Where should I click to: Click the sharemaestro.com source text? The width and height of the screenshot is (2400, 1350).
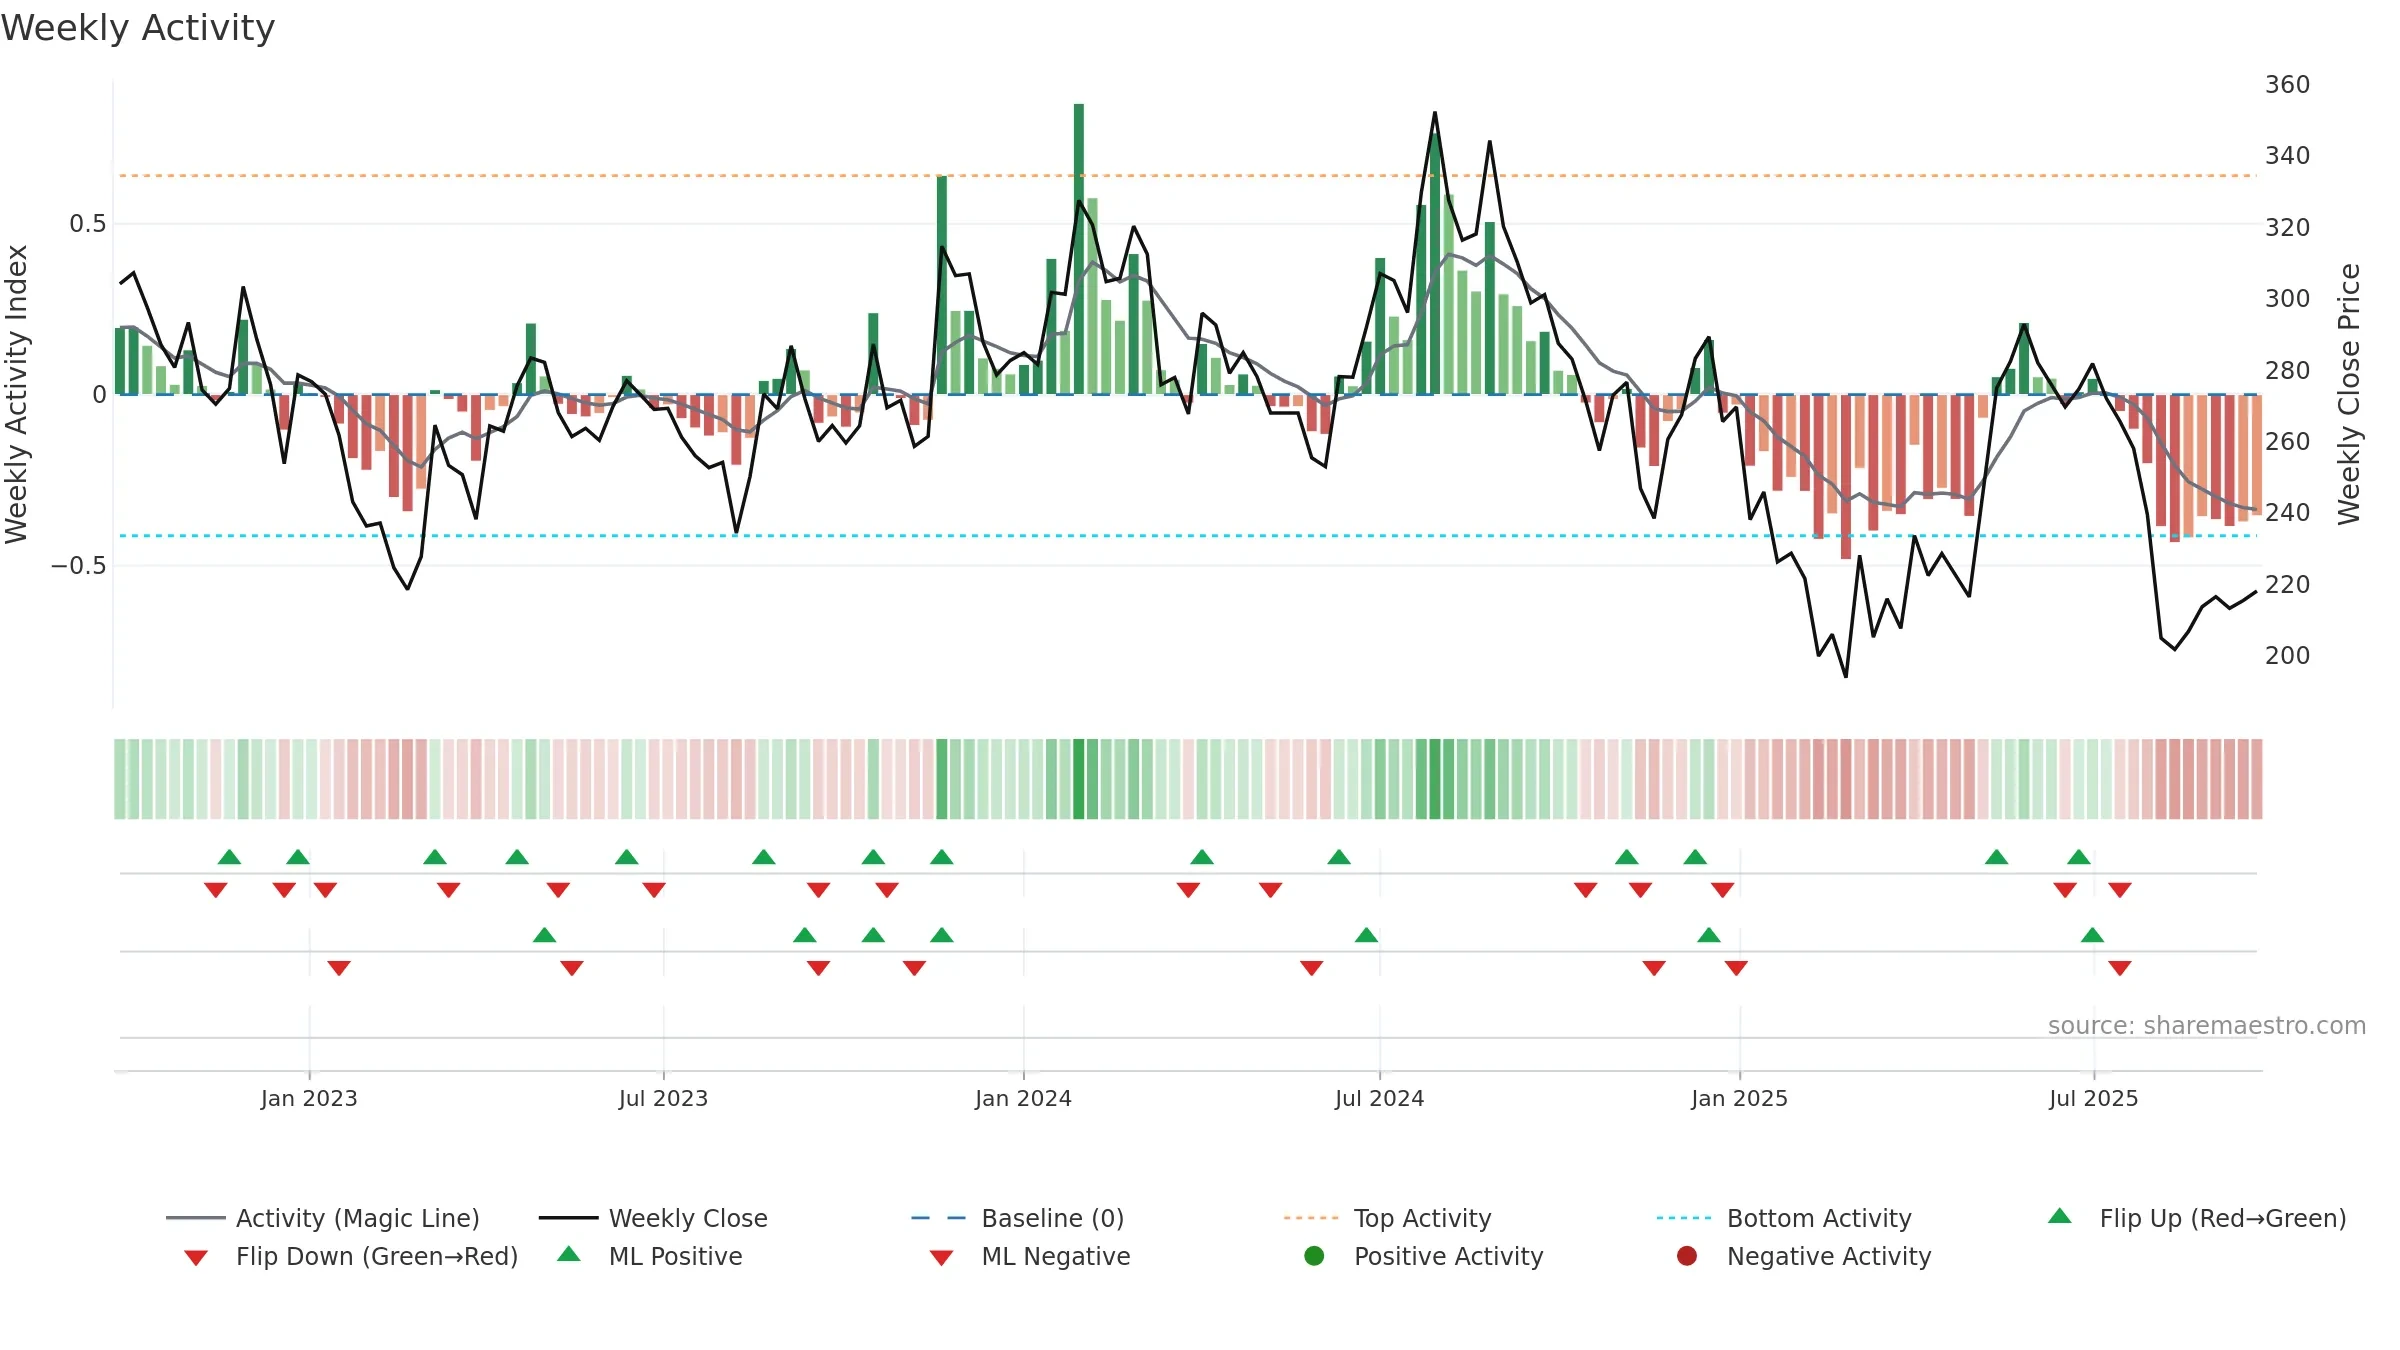coord(2207,1025)
